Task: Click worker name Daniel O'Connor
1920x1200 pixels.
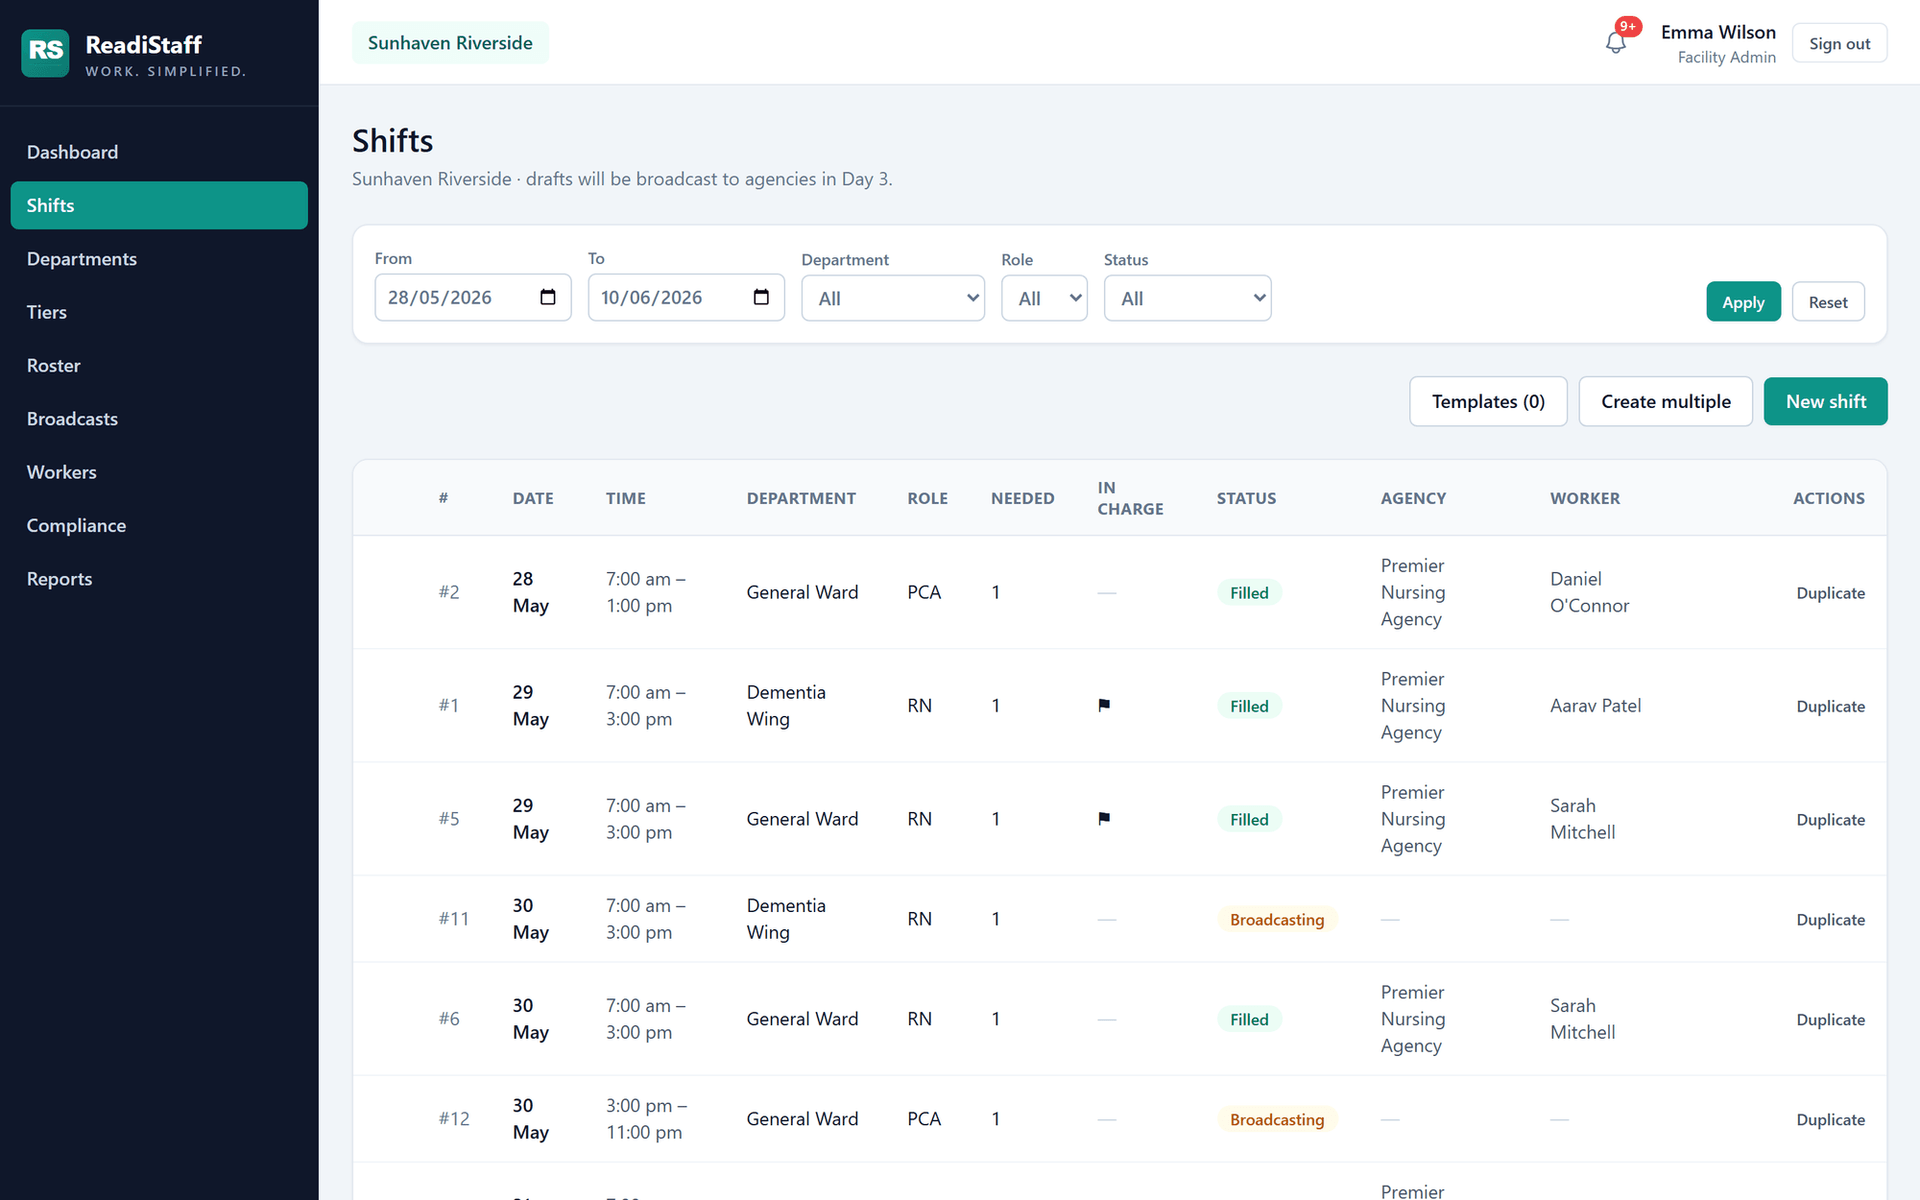Action: coord(1589,592)
